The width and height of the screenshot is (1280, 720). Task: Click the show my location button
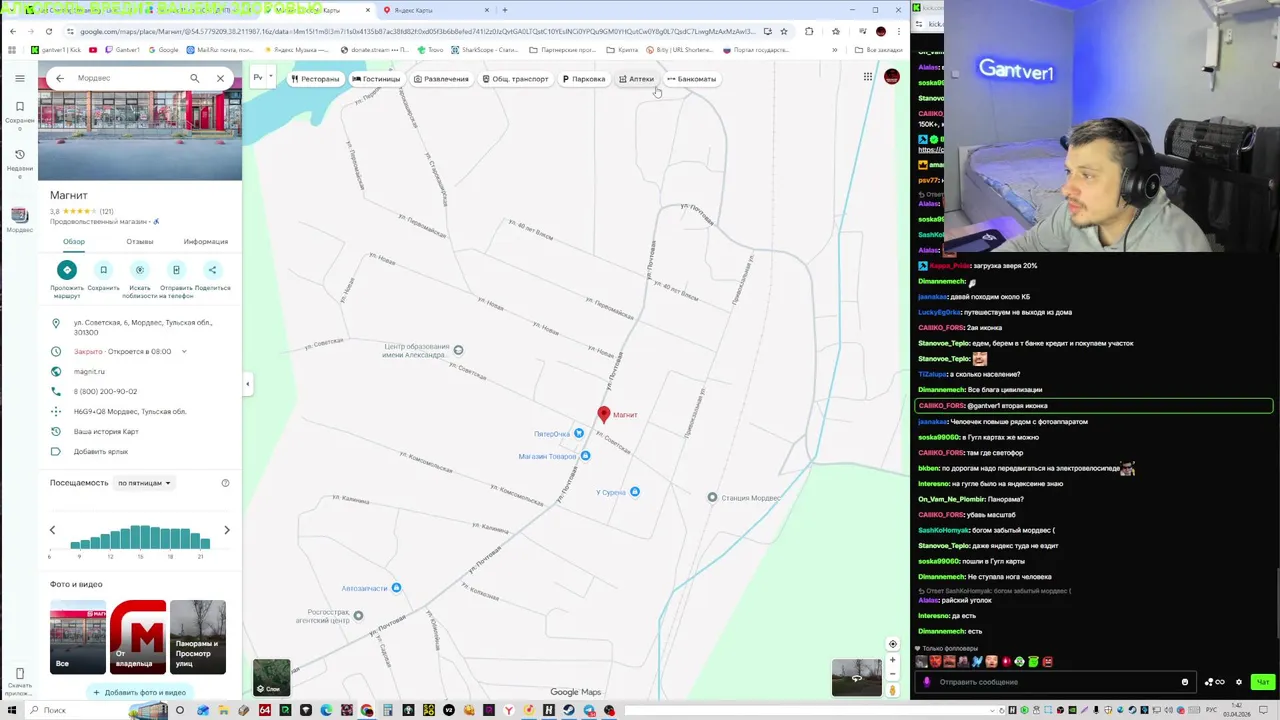pyautogui.click(x=893, y=644)
